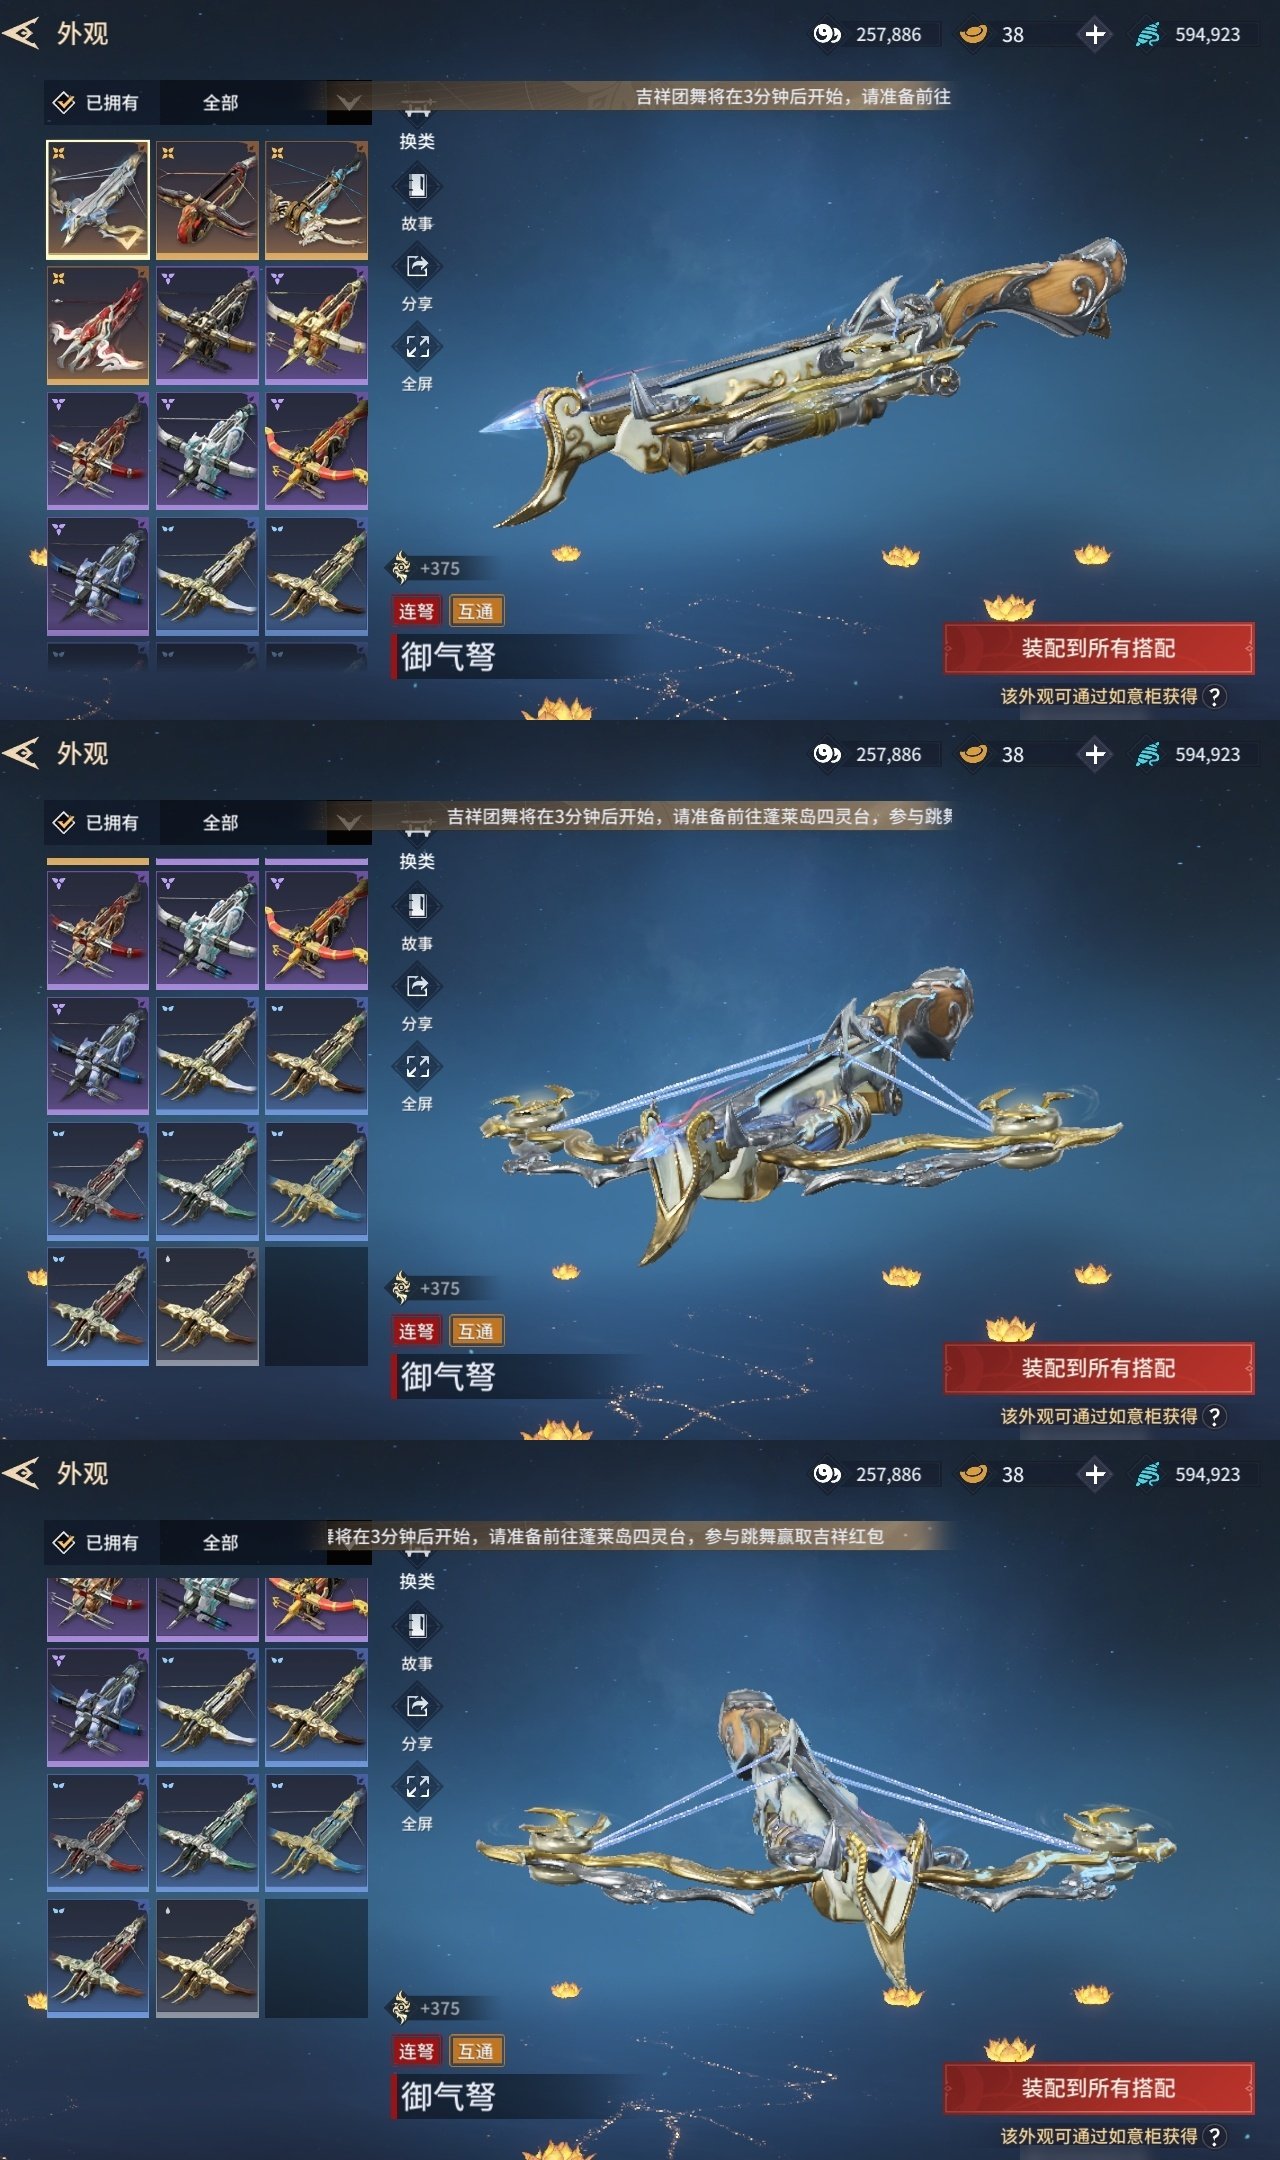This screenshot has height=2160, width=1280.
Task: Click 该外观可通过如意柜获得 text in third screenshot
Action: 1099,2136
